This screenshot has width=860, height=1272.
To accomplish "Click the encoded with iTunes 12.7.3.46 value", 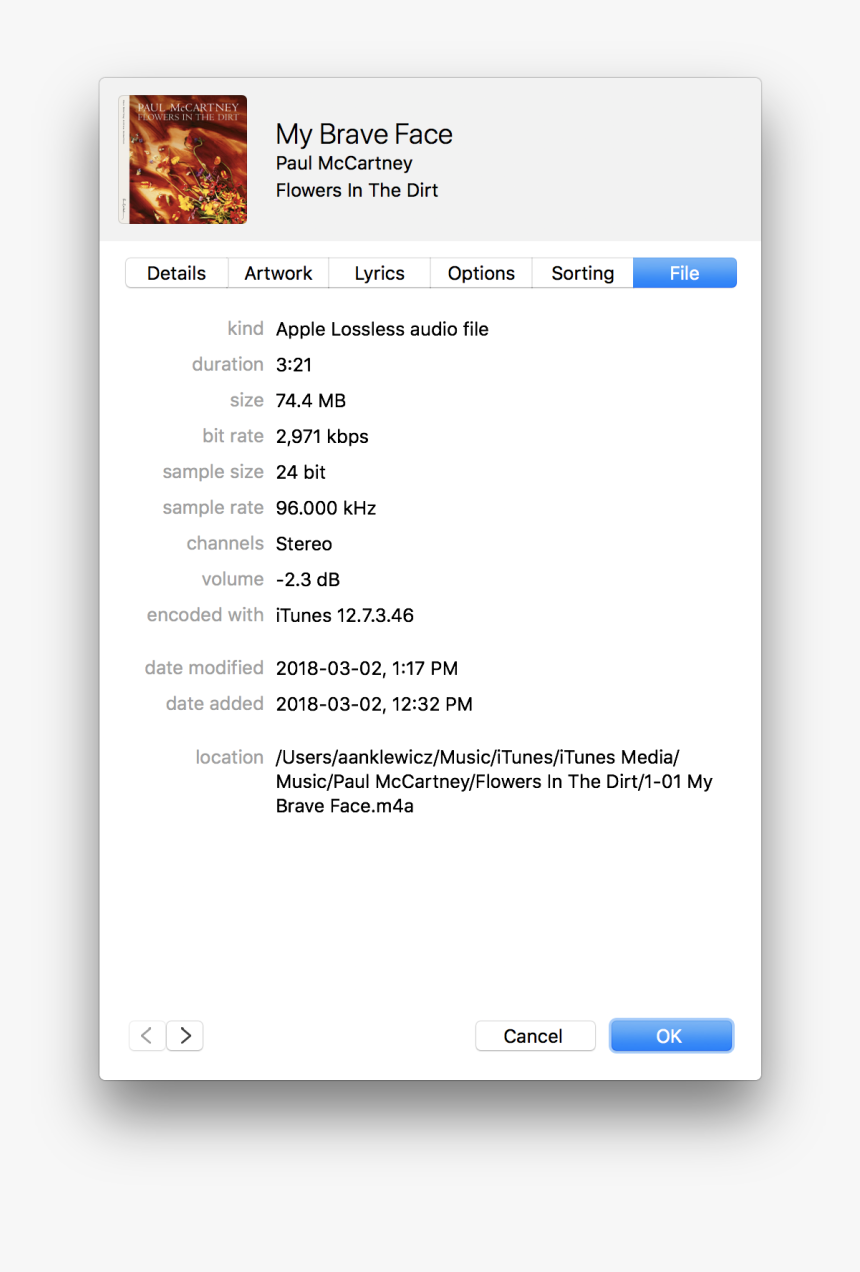I will point(345,615).
